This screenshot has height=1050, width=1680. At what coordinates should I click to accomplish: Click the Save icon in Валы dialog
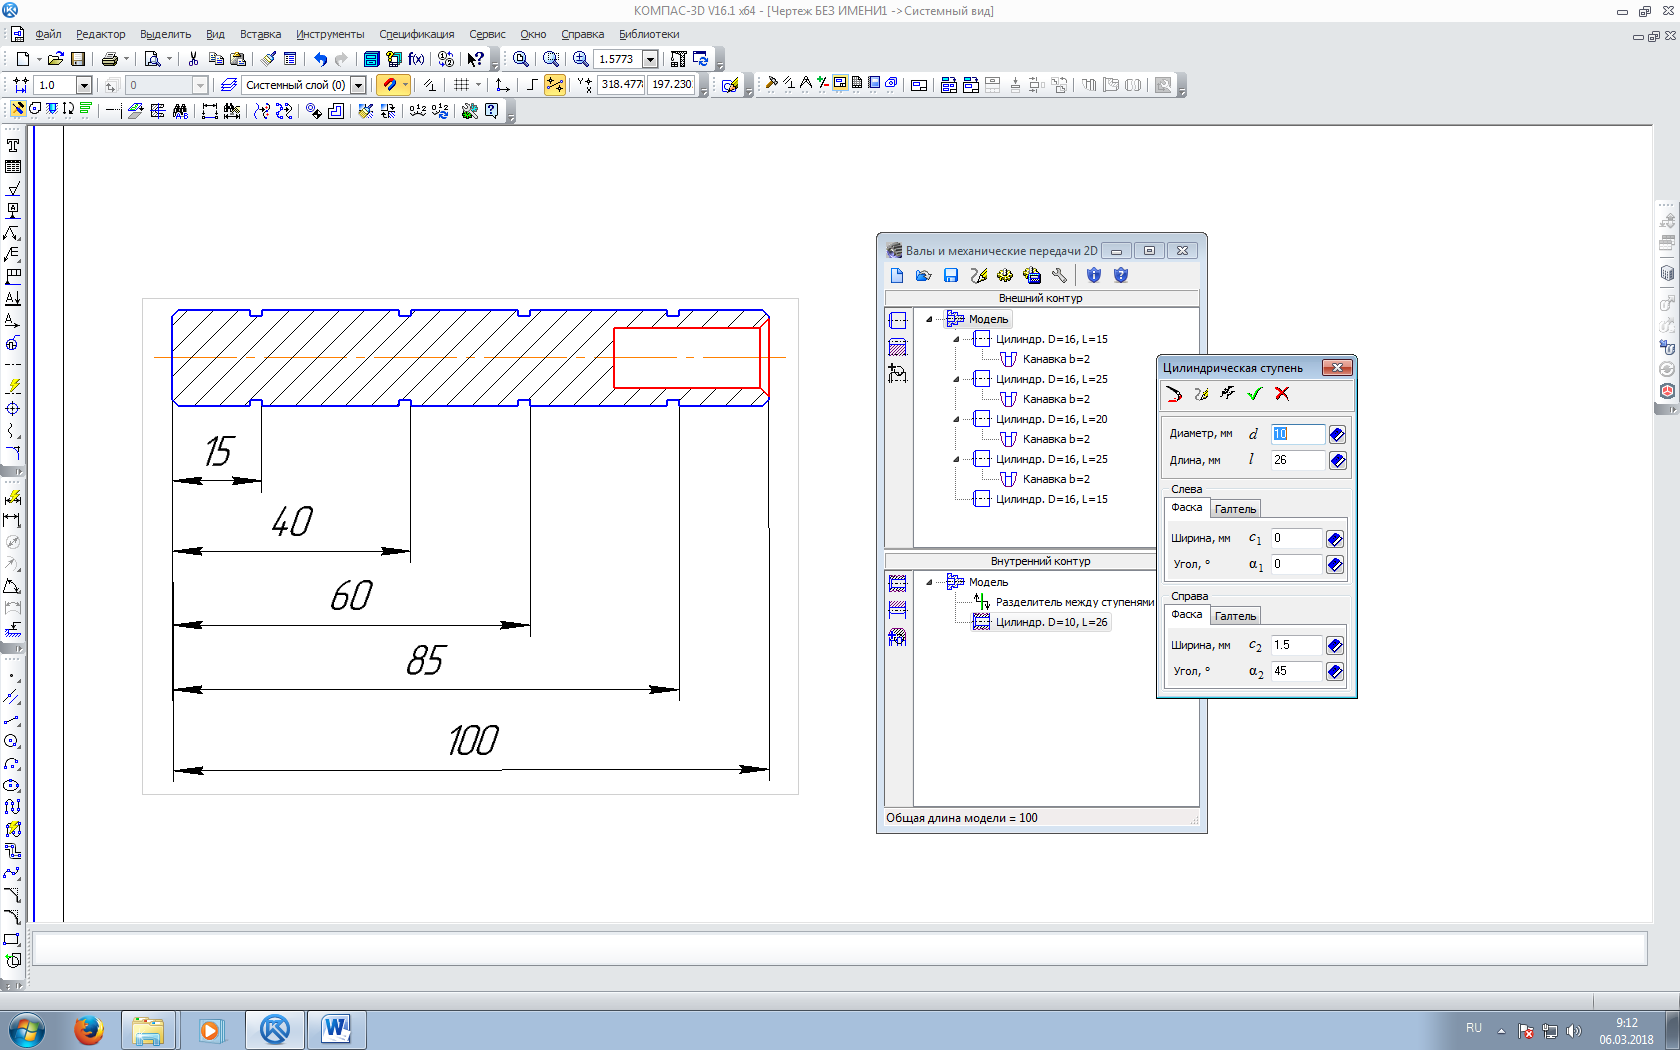[x=951, y=276]
